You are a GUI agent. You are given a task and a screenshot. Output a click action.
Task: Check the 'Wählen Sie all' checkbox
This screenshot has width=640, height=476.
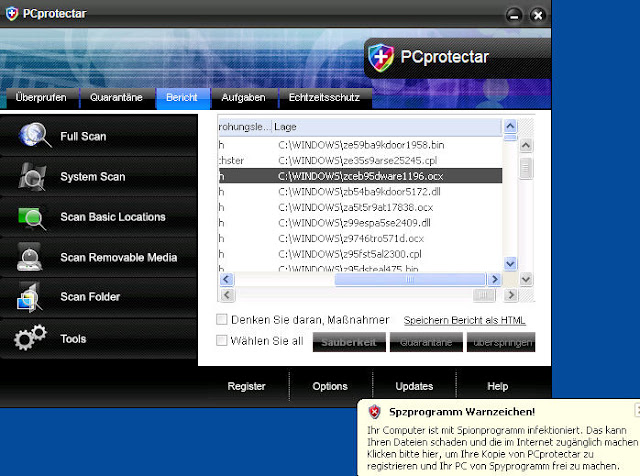pyautogui.click(x=222, y=340)
